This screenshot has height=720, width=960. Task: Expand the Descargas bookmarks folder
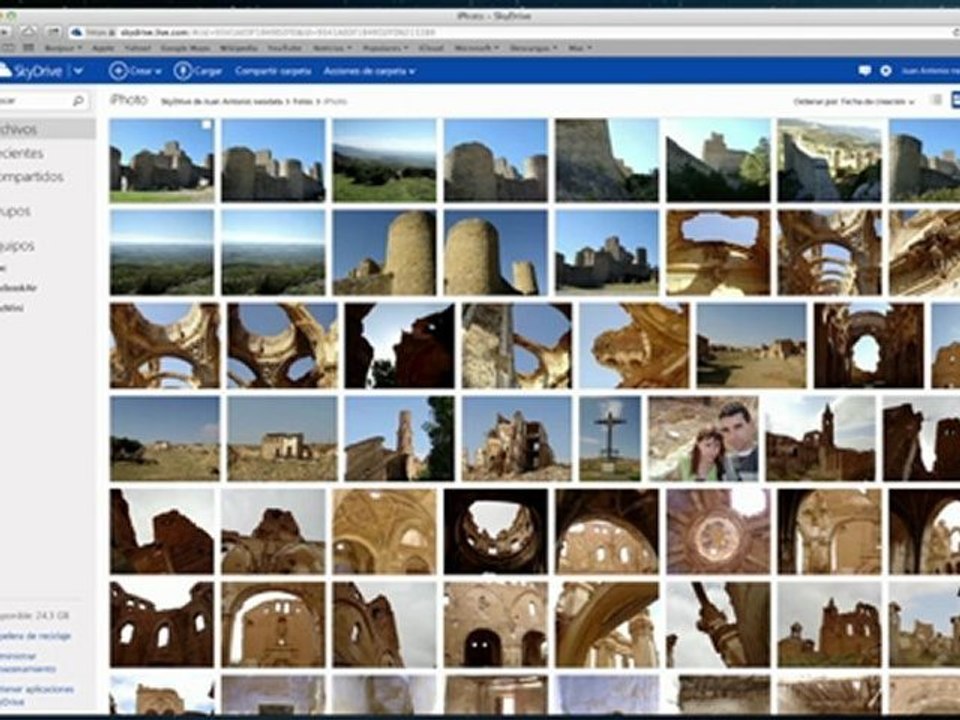(x=534, y=47)
